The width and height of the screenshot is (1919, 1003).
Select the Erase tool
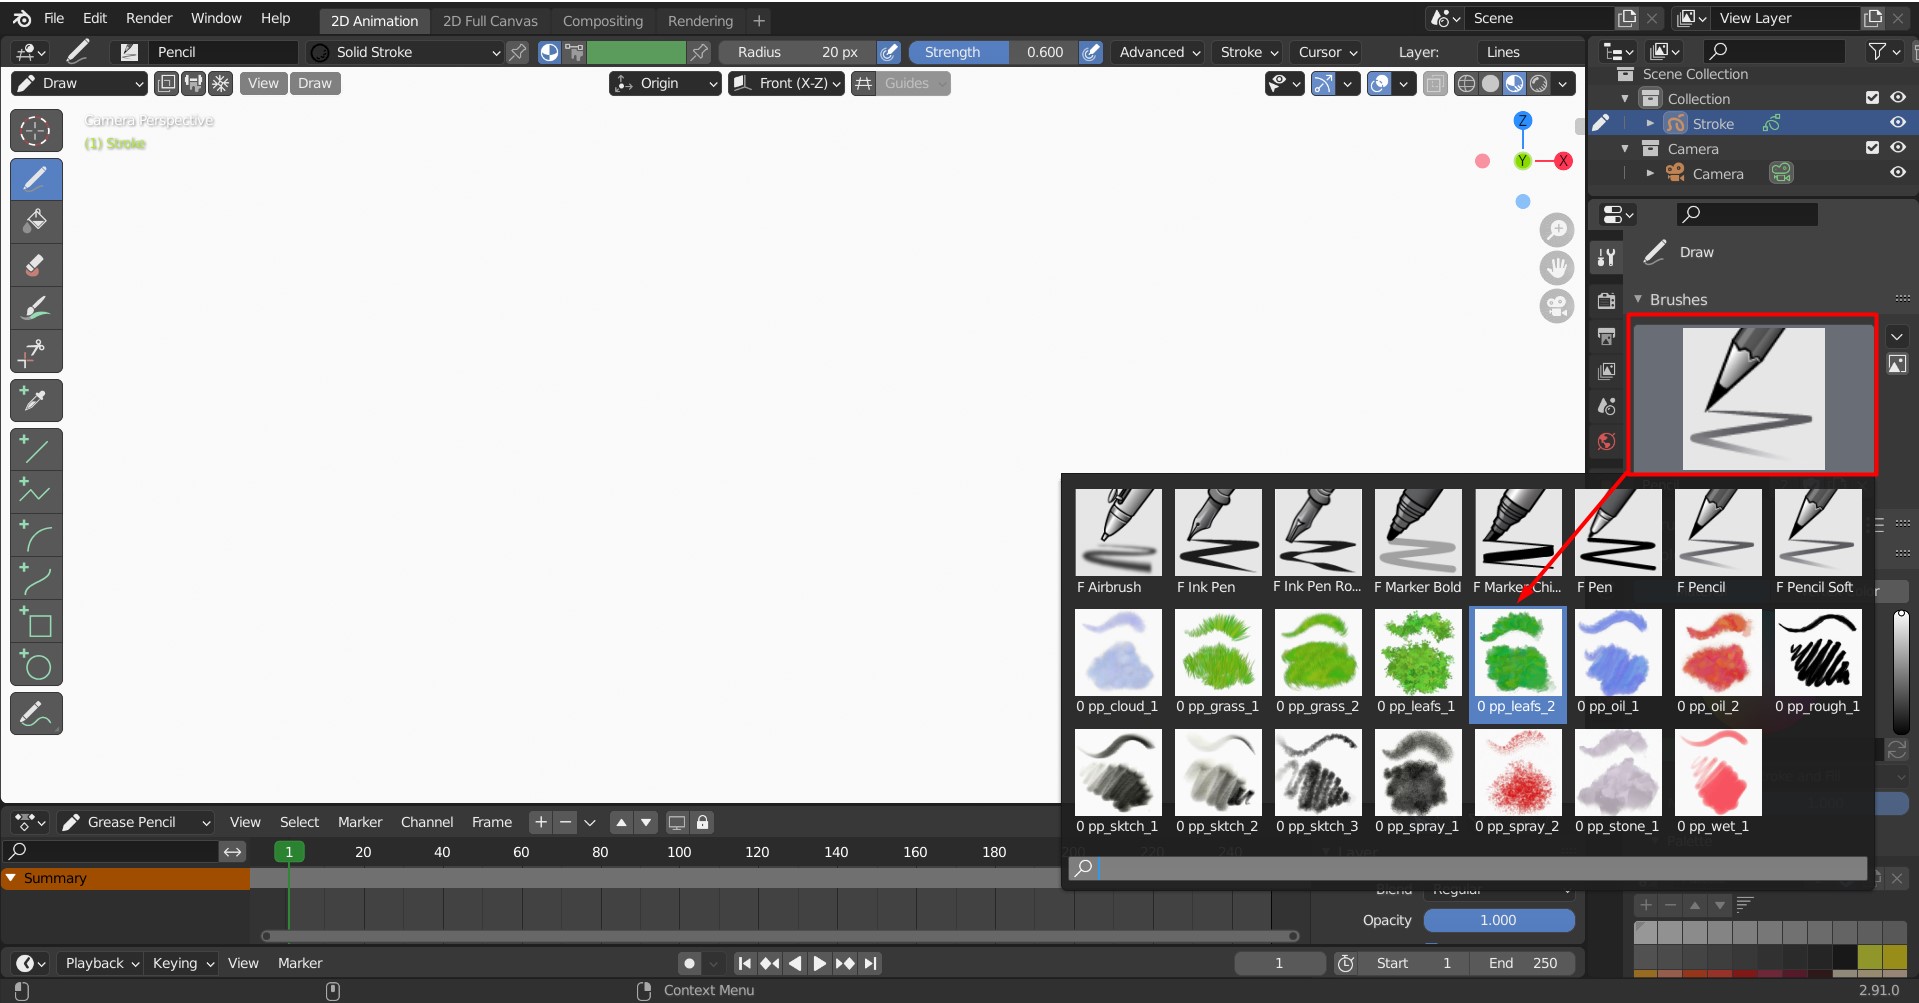tap(36, 265)
